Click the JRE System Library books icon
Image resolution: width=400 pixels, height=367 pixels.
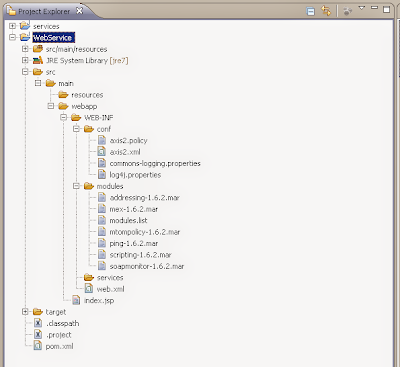pyautogui.click(x=38, y=60)
